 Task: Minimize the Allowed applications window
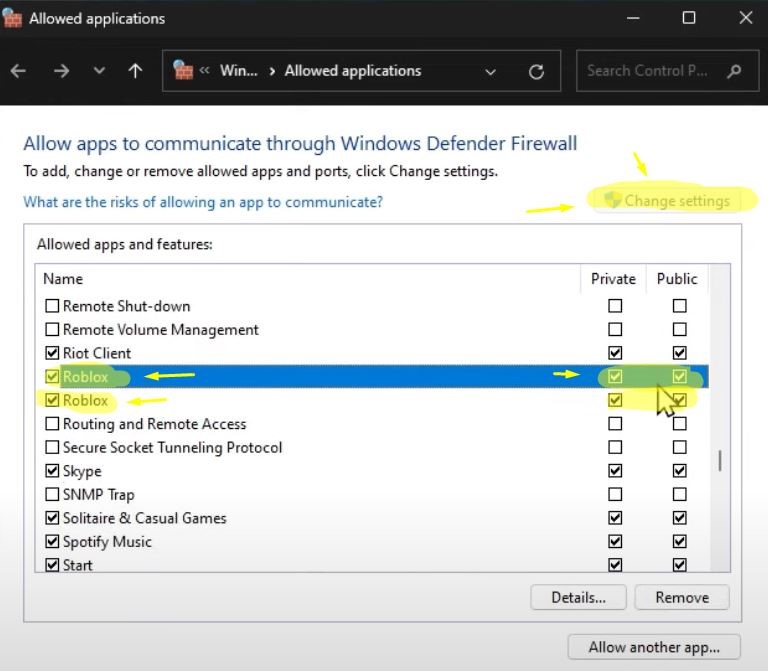pyautogui.click(x=633, y=18)
